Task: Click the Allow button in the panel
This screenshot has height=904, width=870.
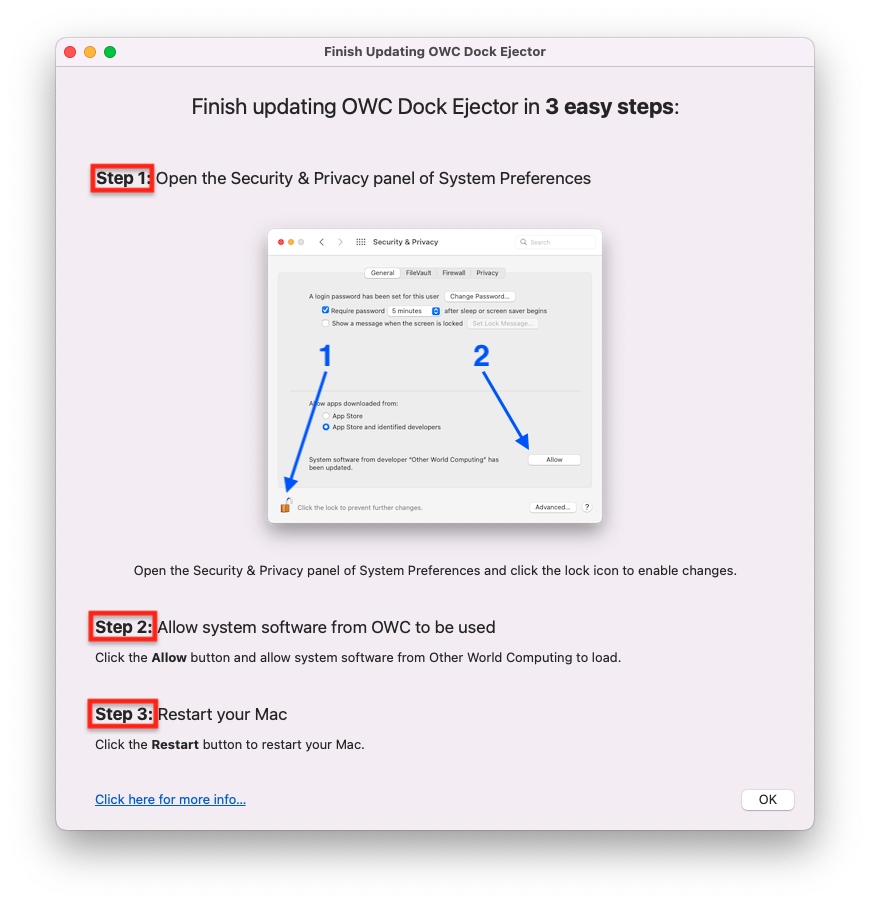Action: click(554, 459)
